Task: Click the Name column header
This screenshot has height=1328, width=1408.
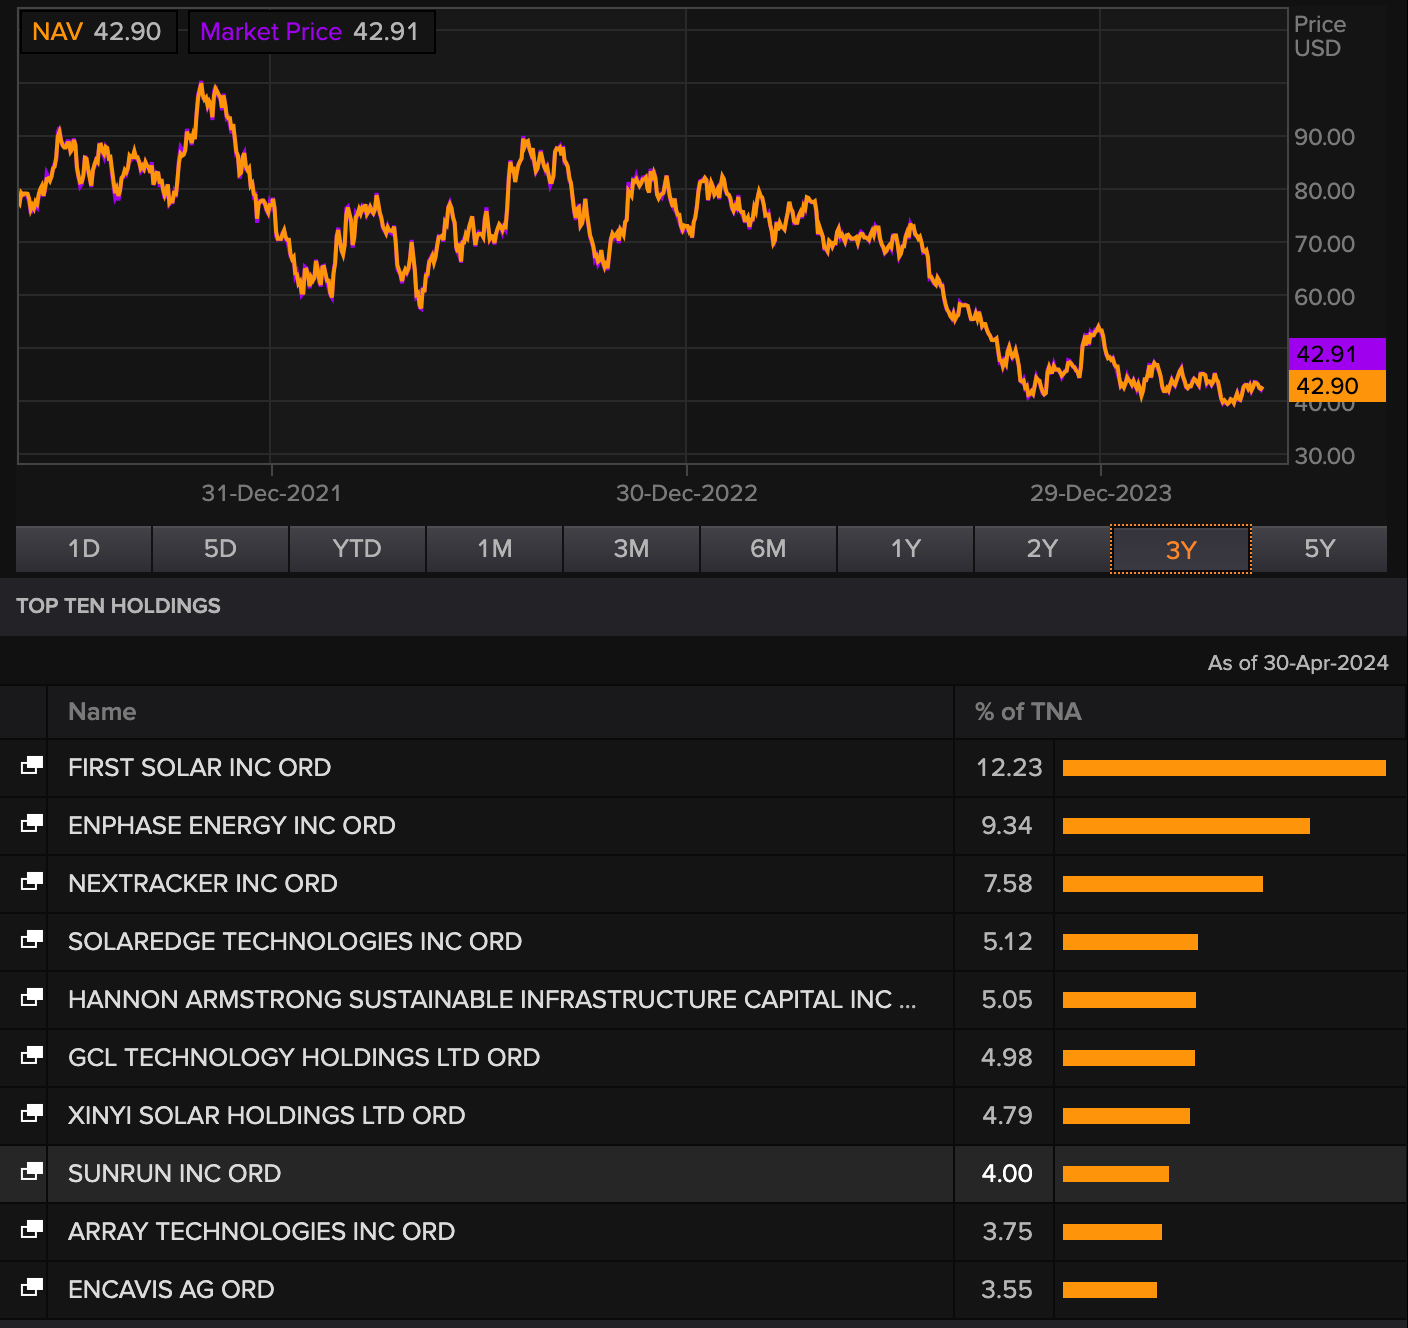Action: coord(500,712)
